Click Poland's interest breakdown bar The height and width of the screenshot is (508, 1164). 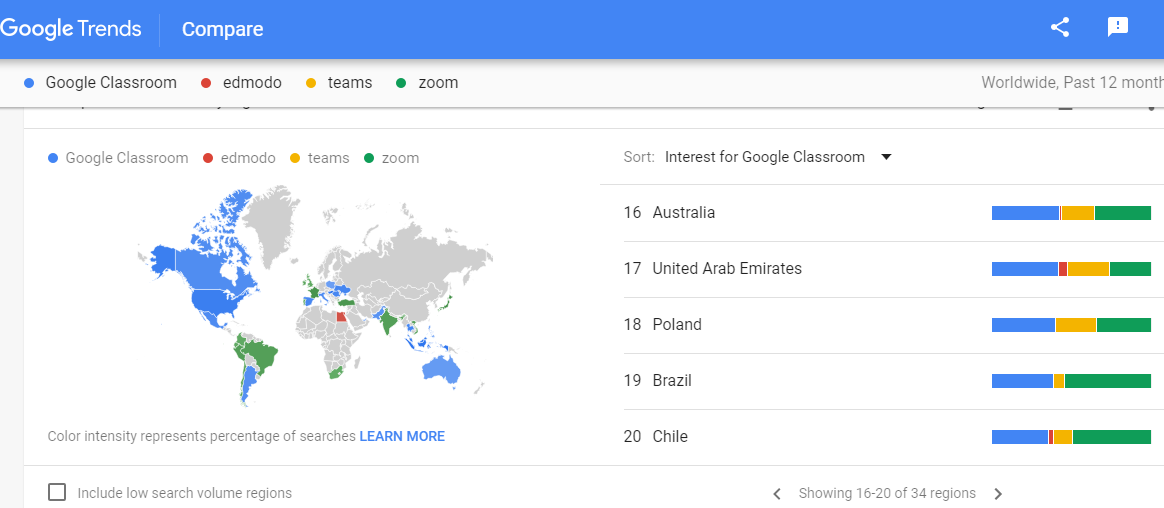click(x=1071, y=325)
